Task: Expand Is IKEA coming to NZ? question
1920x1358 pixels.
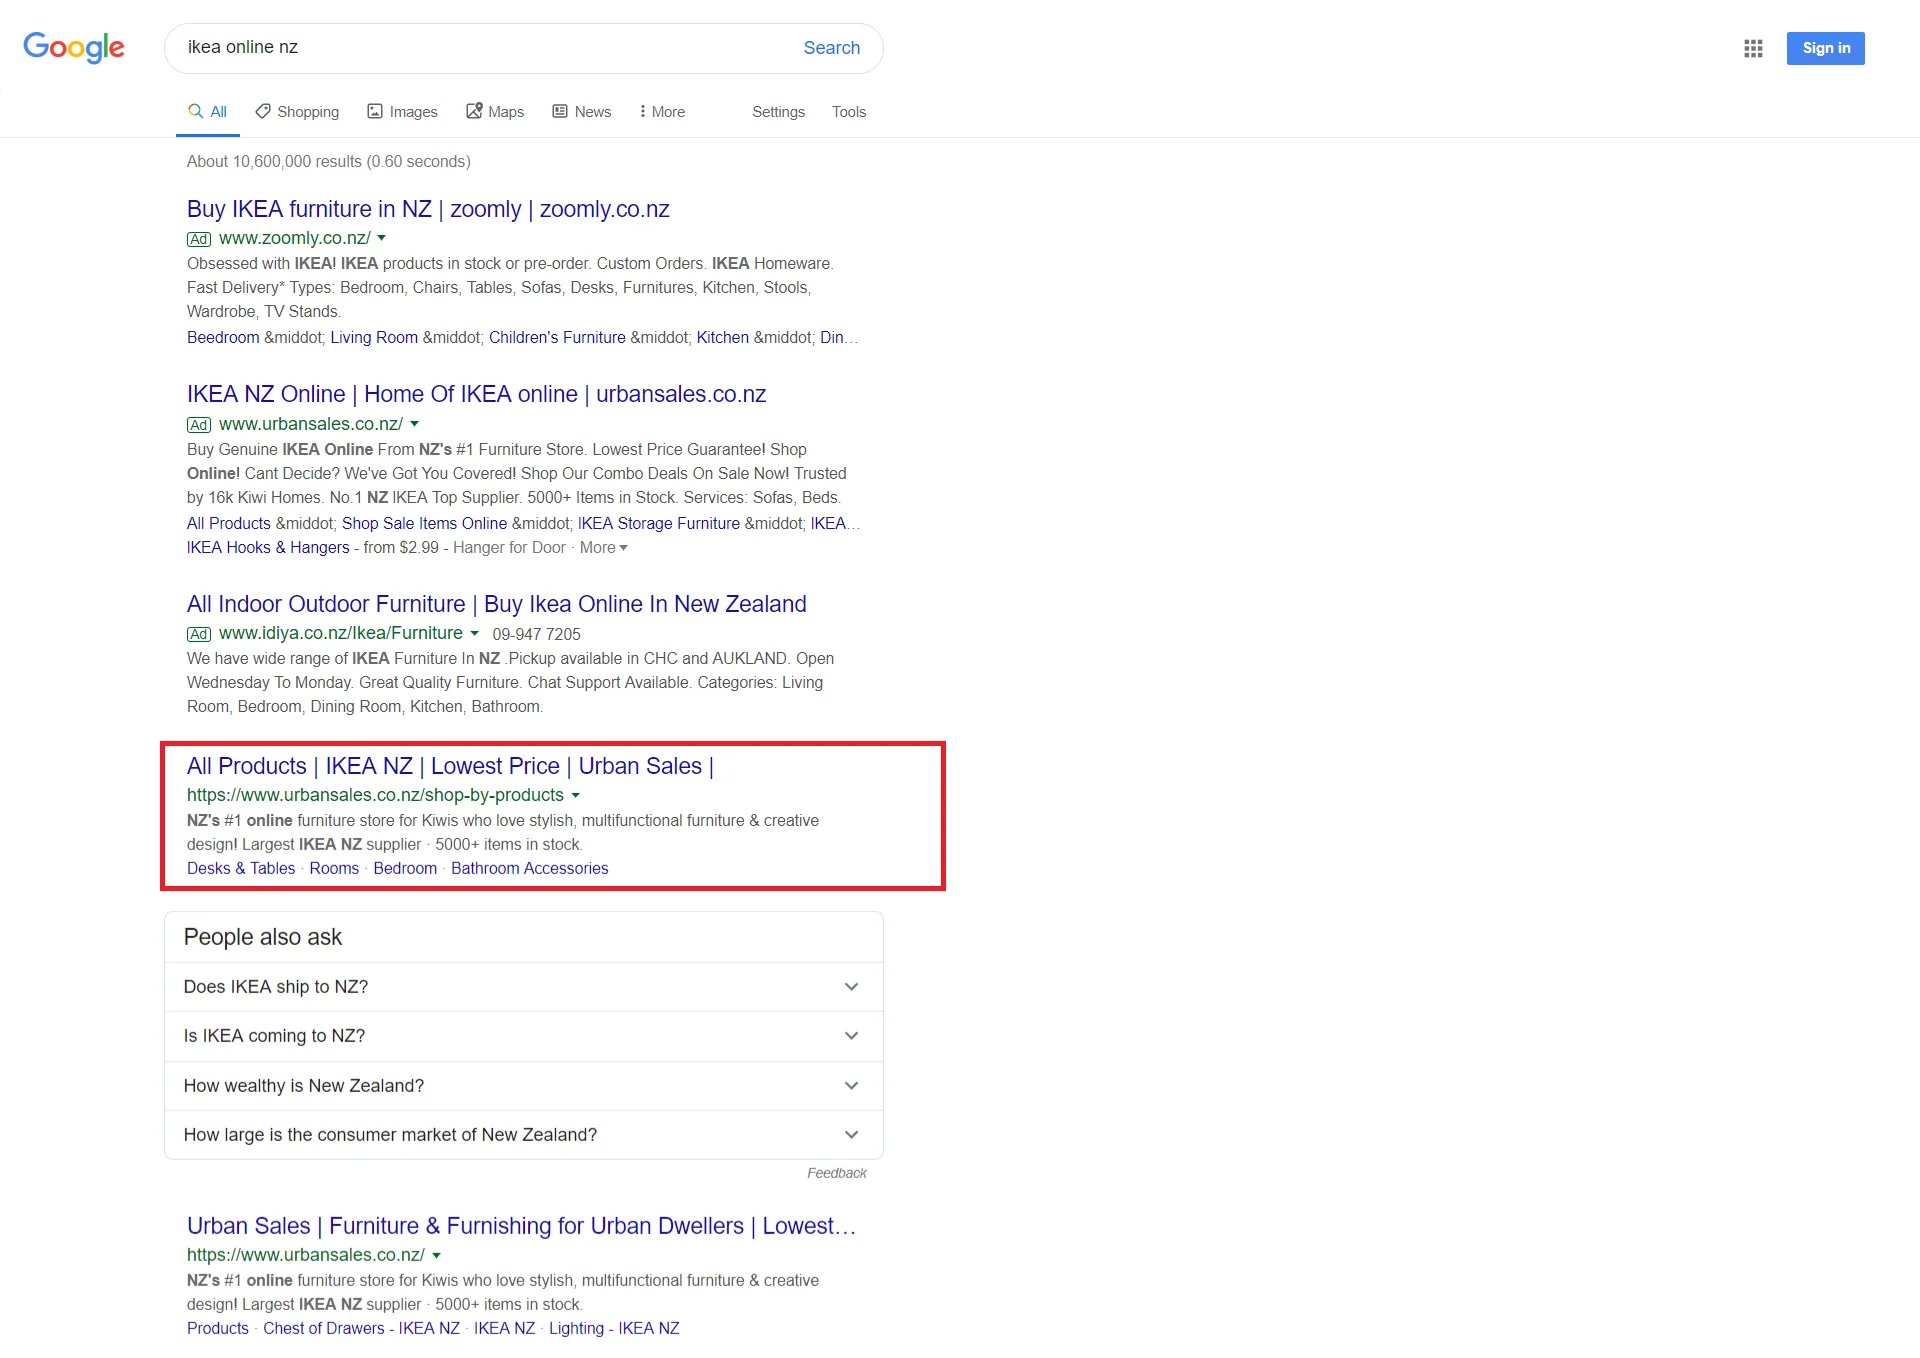Action: coord(523,1036)
